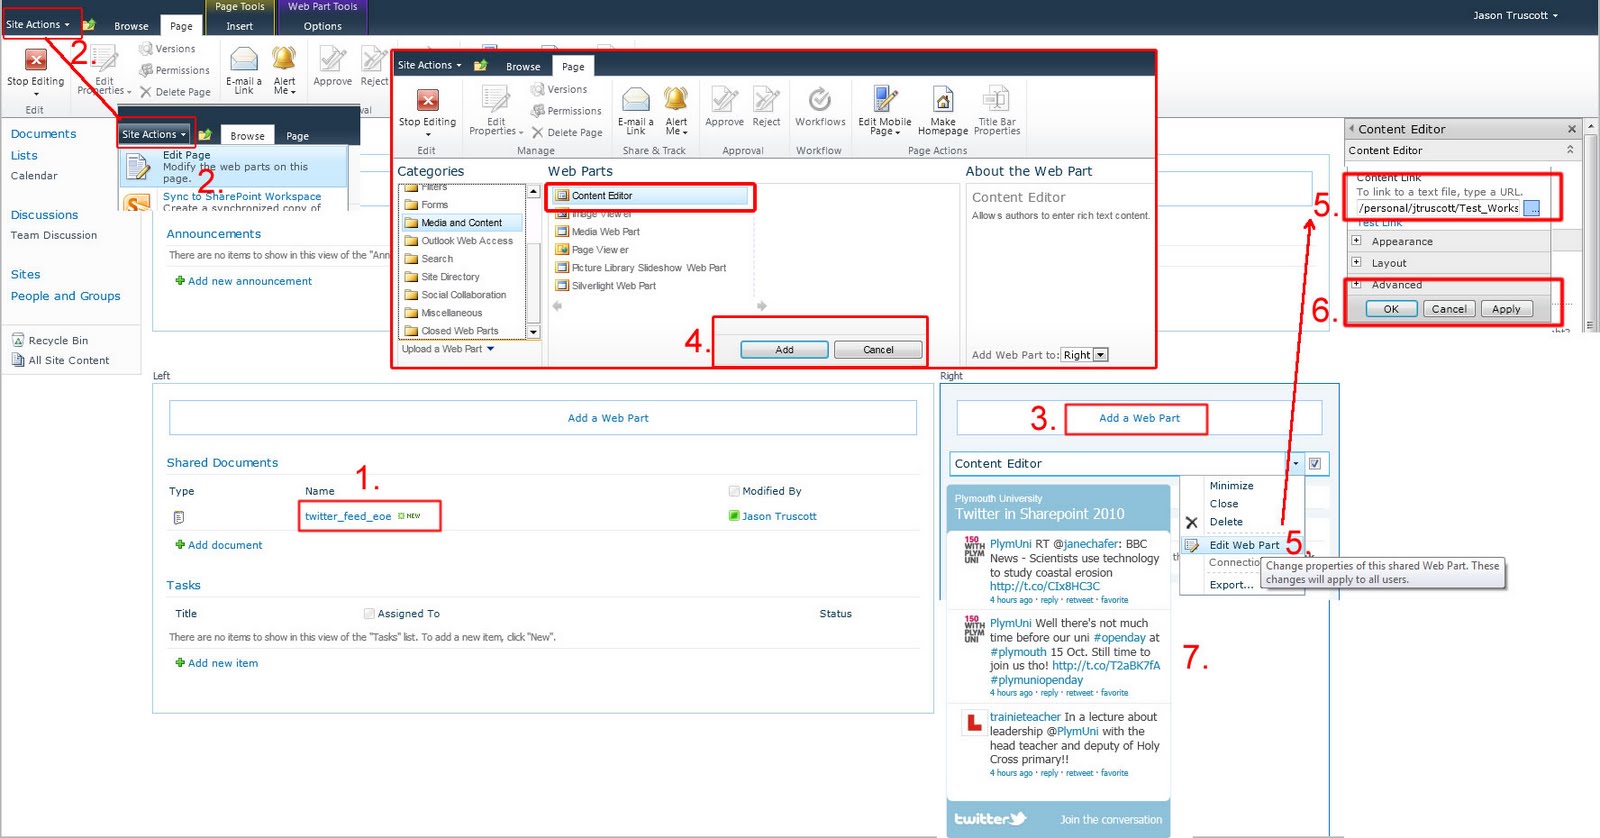The height and width of the screenshot is (838, 1600).
Task: Click the Add button in web part gallery
Action: point(784,350)
